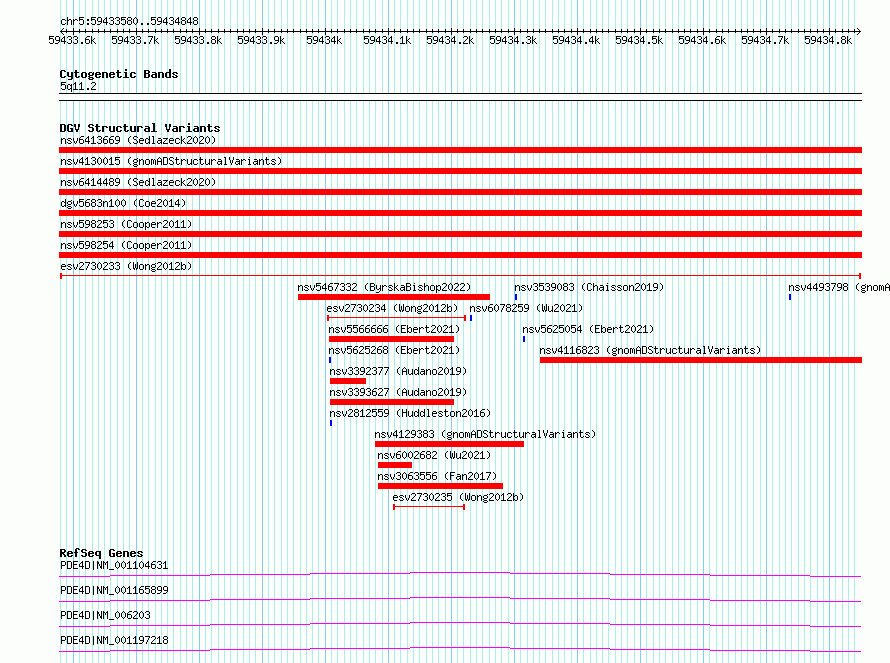Screen dimensions: 890x663
Task: Click thin red span under esv2730235
Action: pyautogui.click(x=429, y=507)
